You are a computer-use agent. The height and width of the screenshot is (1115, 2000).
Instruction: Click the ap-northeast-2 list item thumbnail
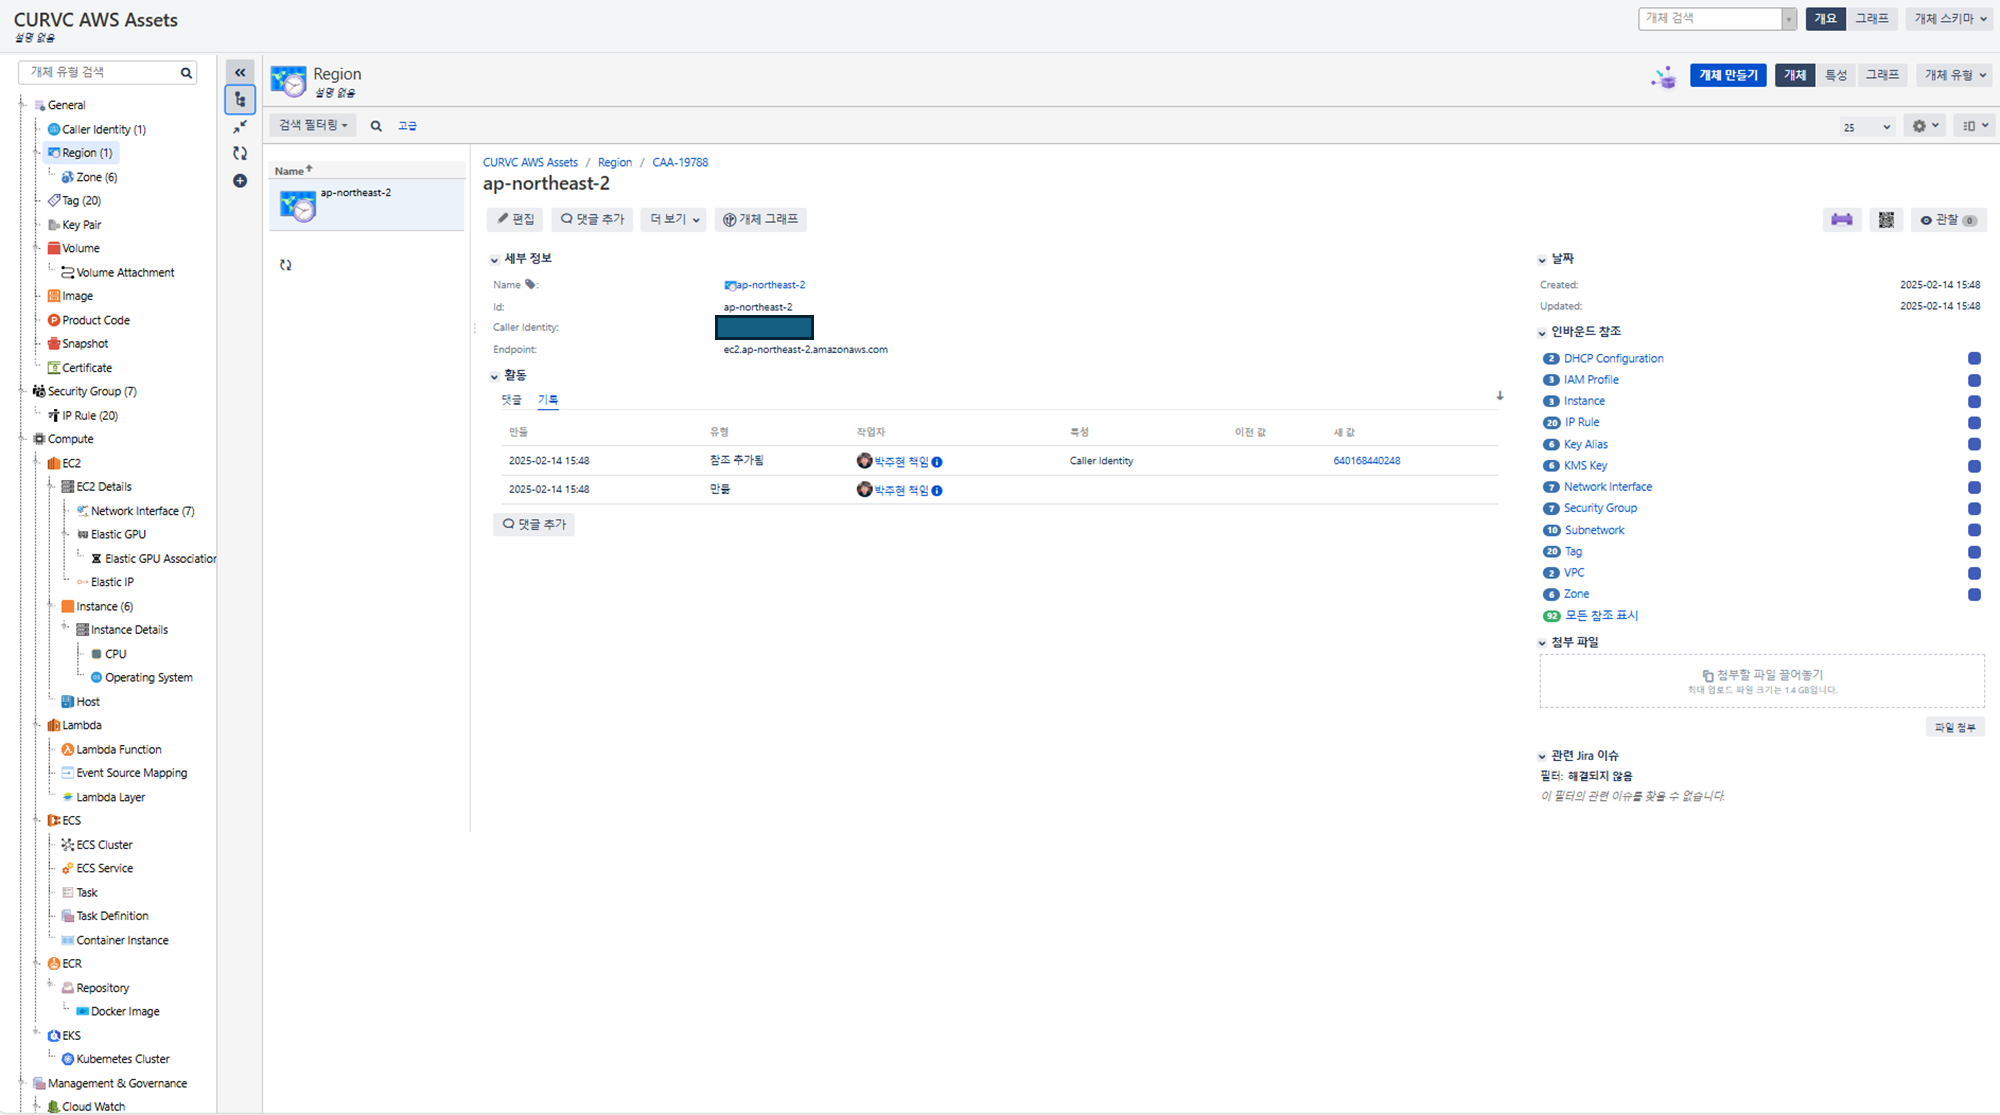[x=298, y=205]
